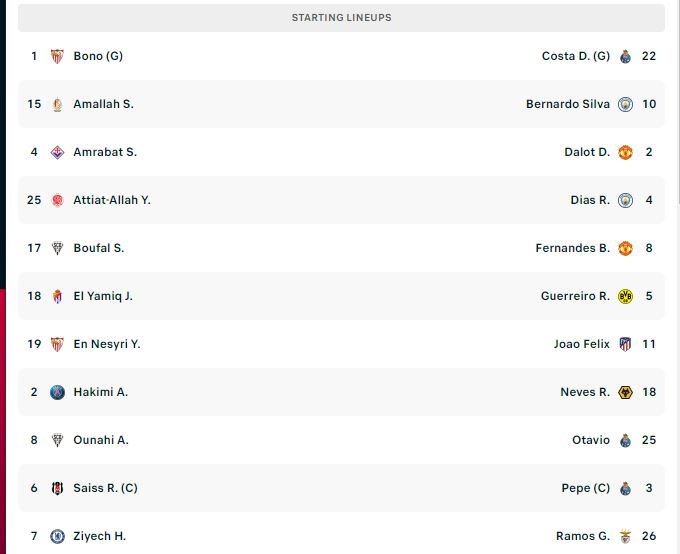Open player En Nesyri Y. profile

point(107,344)
